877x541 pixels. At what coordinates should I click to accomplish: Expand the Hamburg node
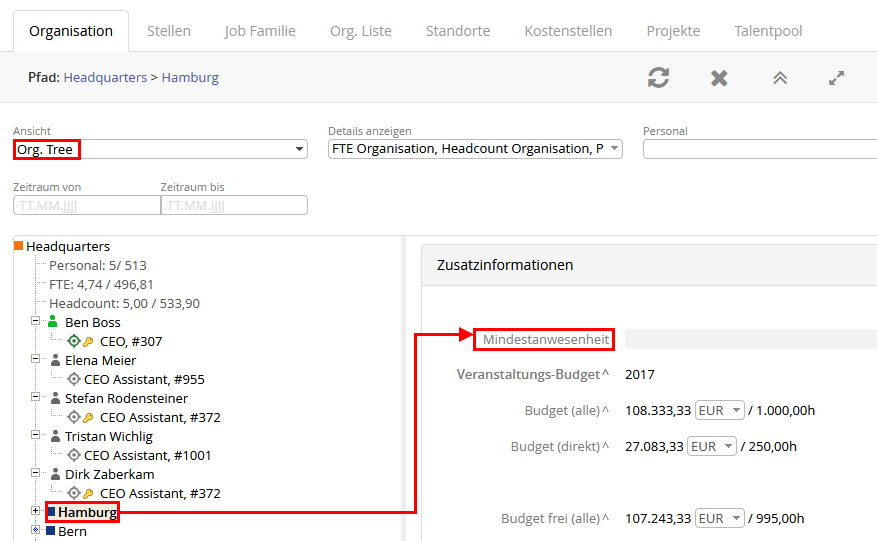pyautogui.click(x=35, y=511)
